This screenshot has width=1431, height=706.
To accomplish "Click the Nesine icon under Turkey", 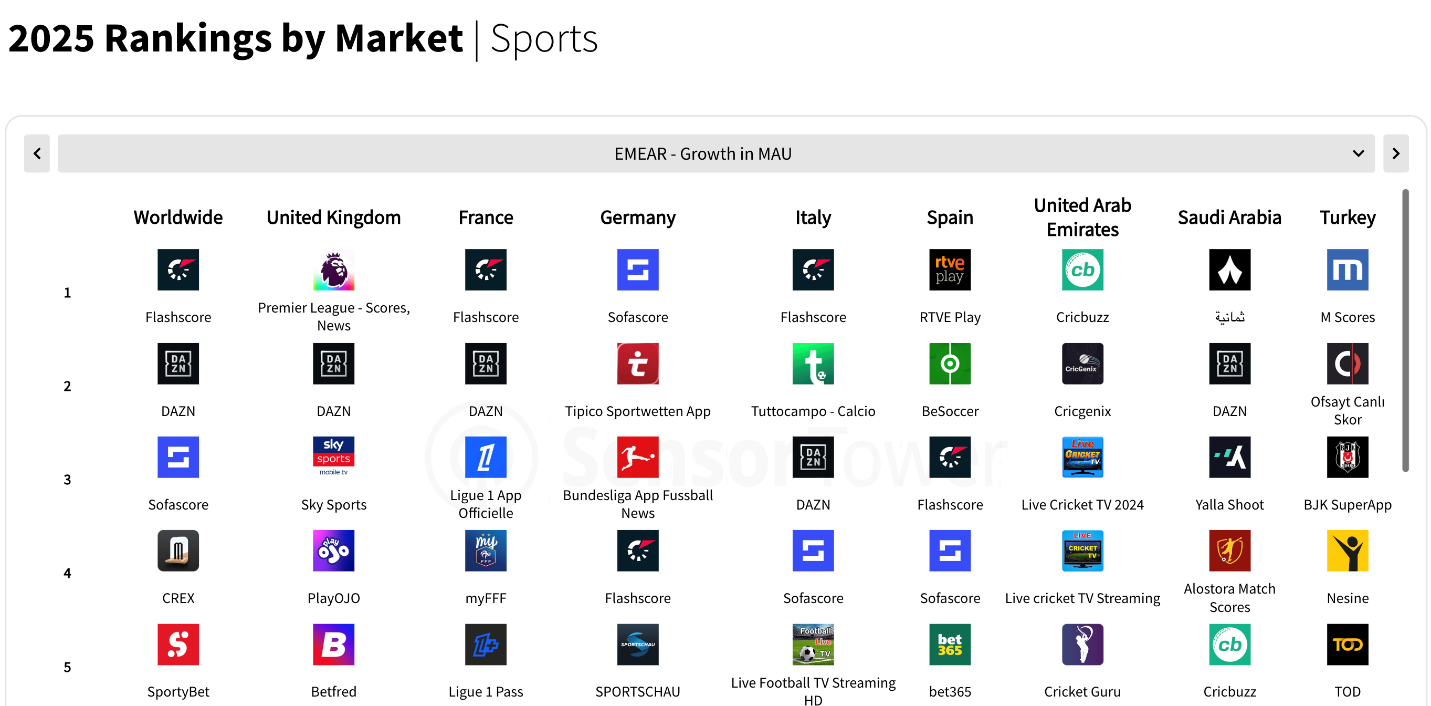I will click(1347, 551).
